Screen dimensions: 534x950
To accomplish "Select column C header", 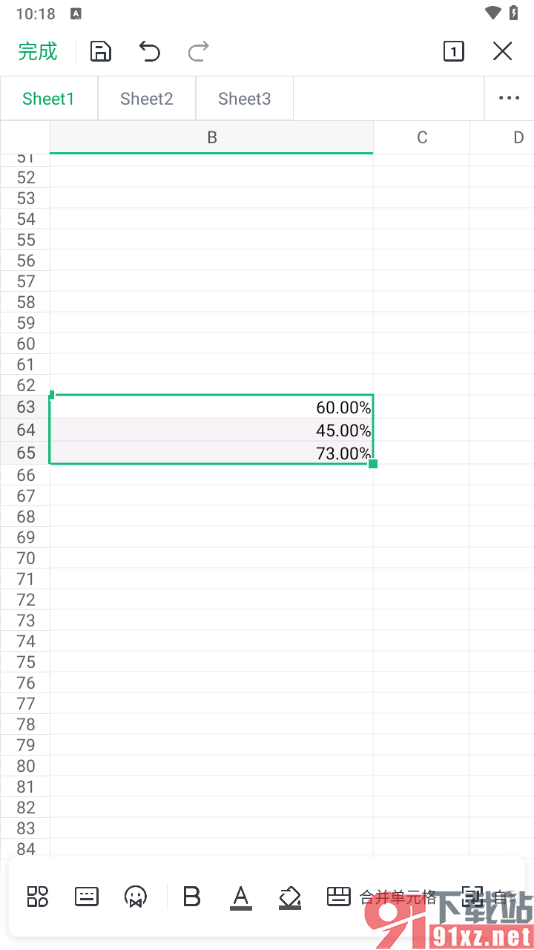I will click(422, 138).
